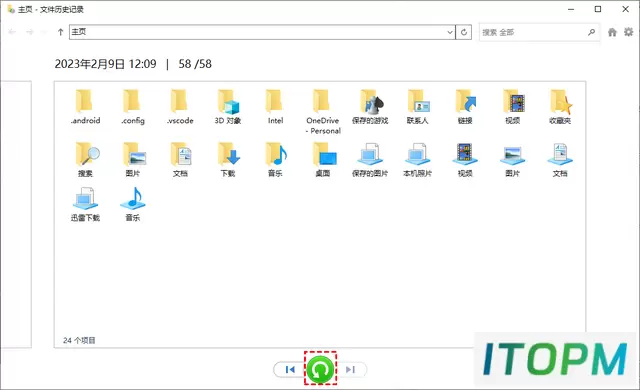The image size is (640, 390).
Task: Select the Intel folder
Action: pyautogui.click(x=275, y=107)
